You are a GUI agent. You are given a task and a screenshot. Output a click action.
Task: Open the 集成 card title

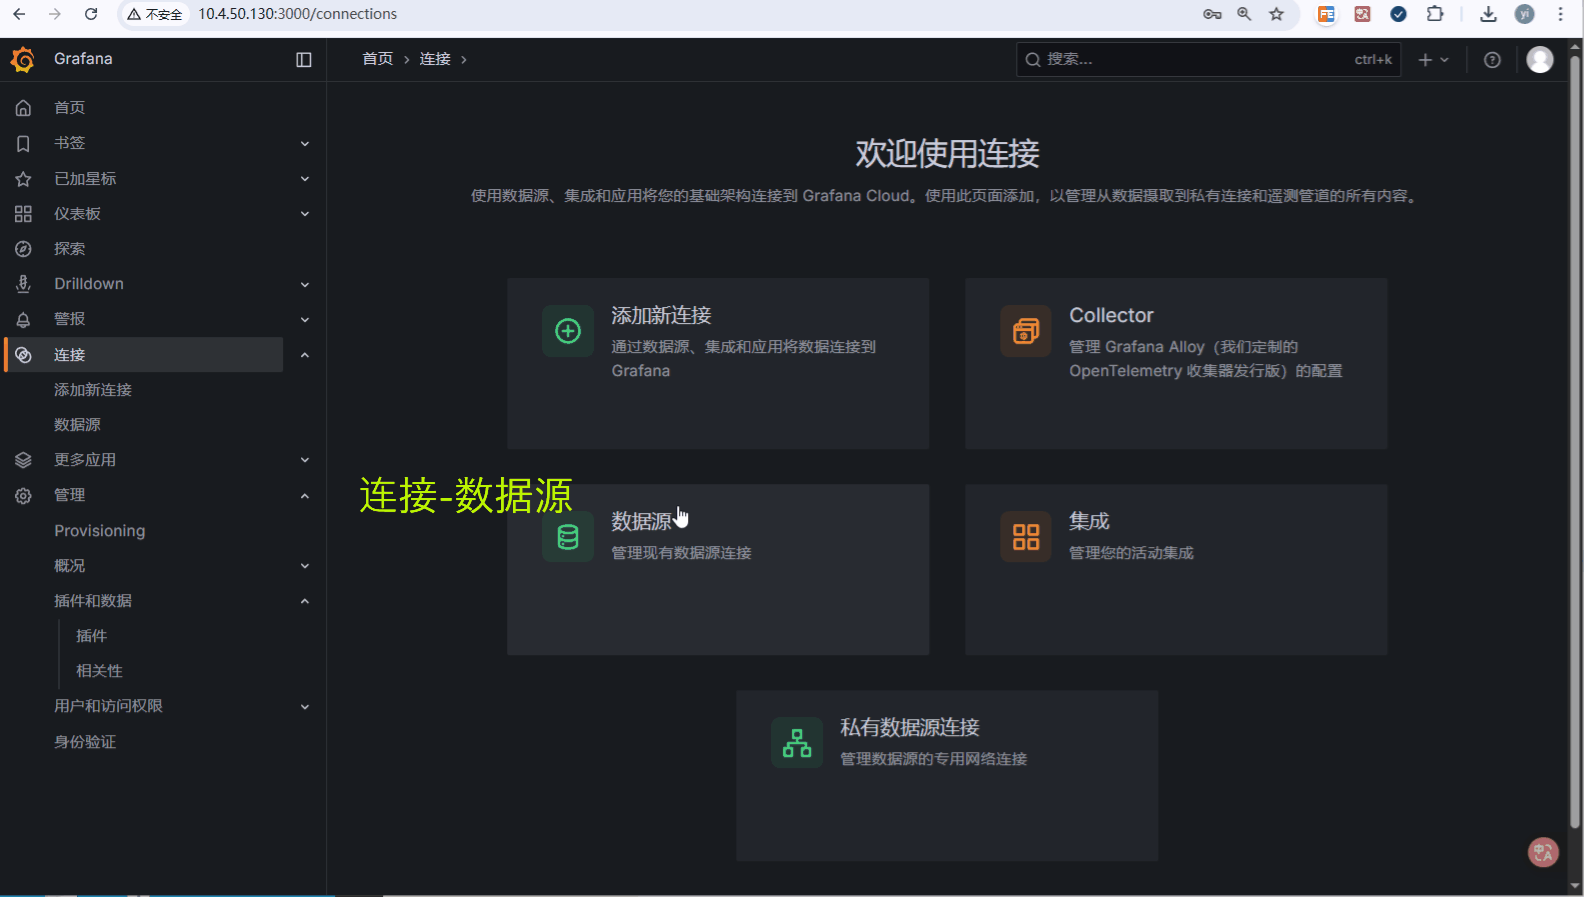click(x=1089, y=522)
